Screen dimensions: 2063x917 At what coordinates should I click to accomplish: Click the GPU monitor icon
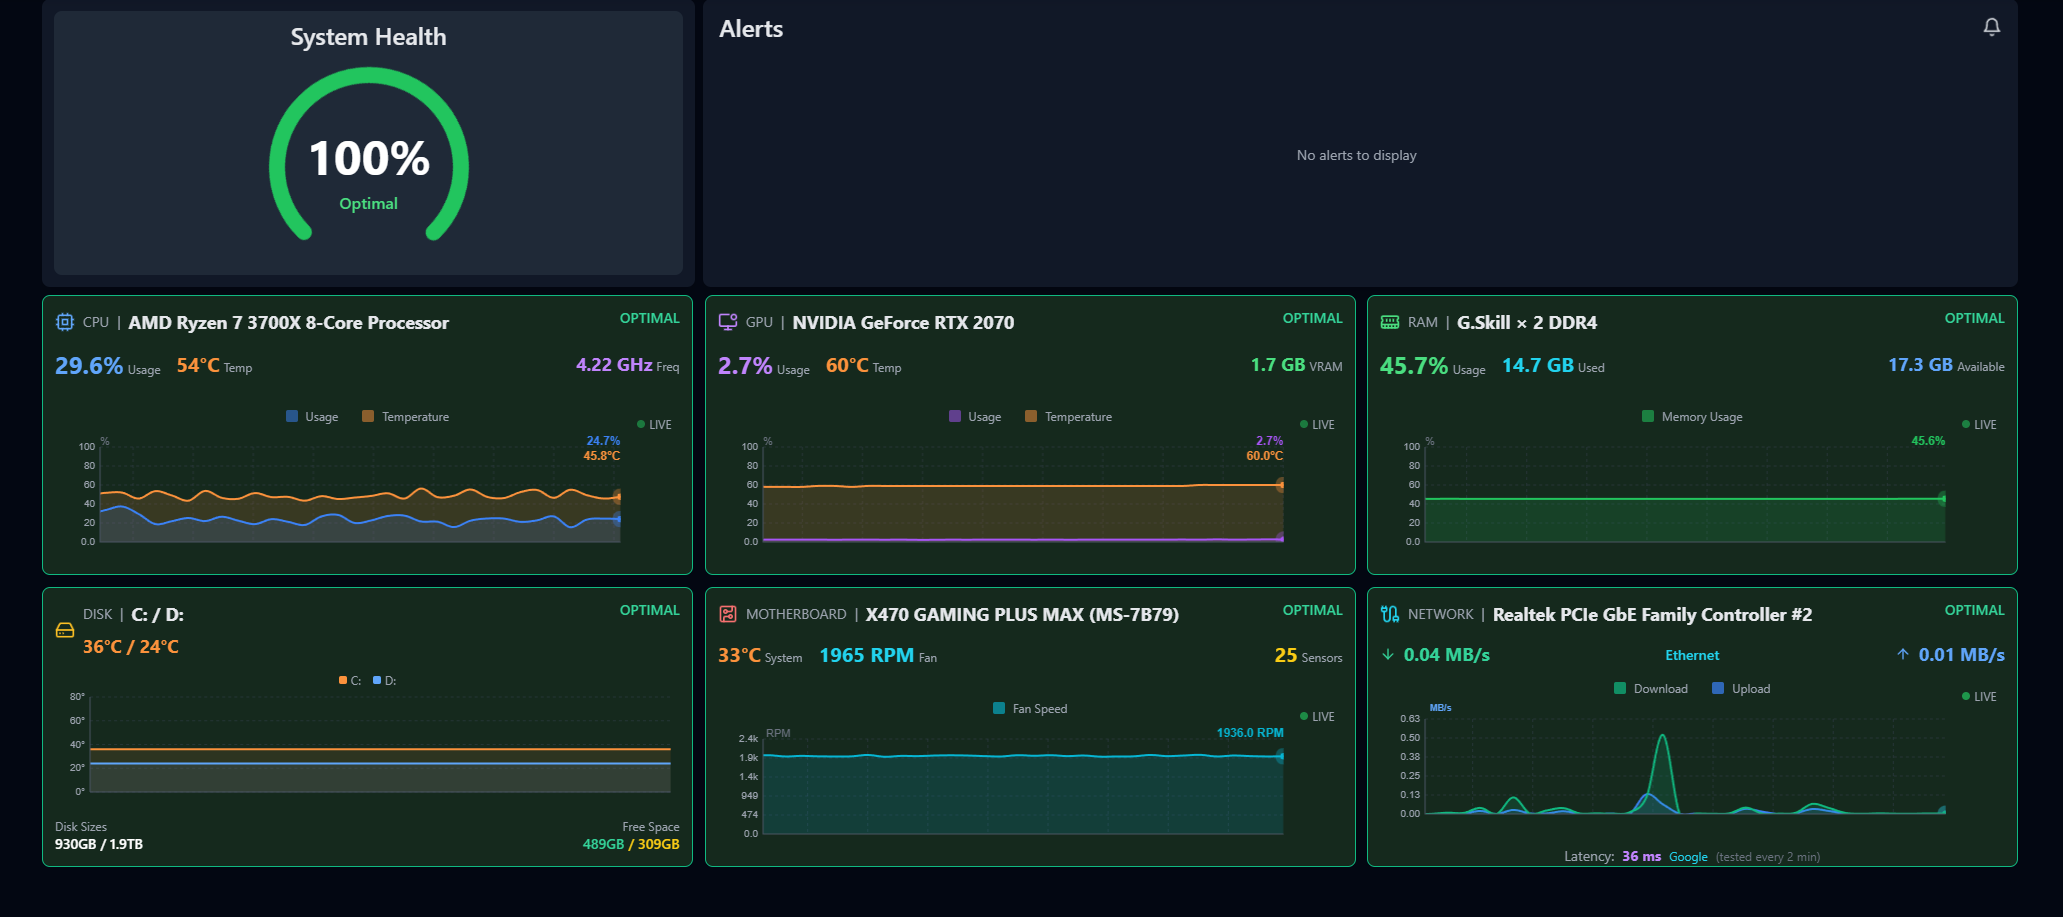(x=728, y=322)
